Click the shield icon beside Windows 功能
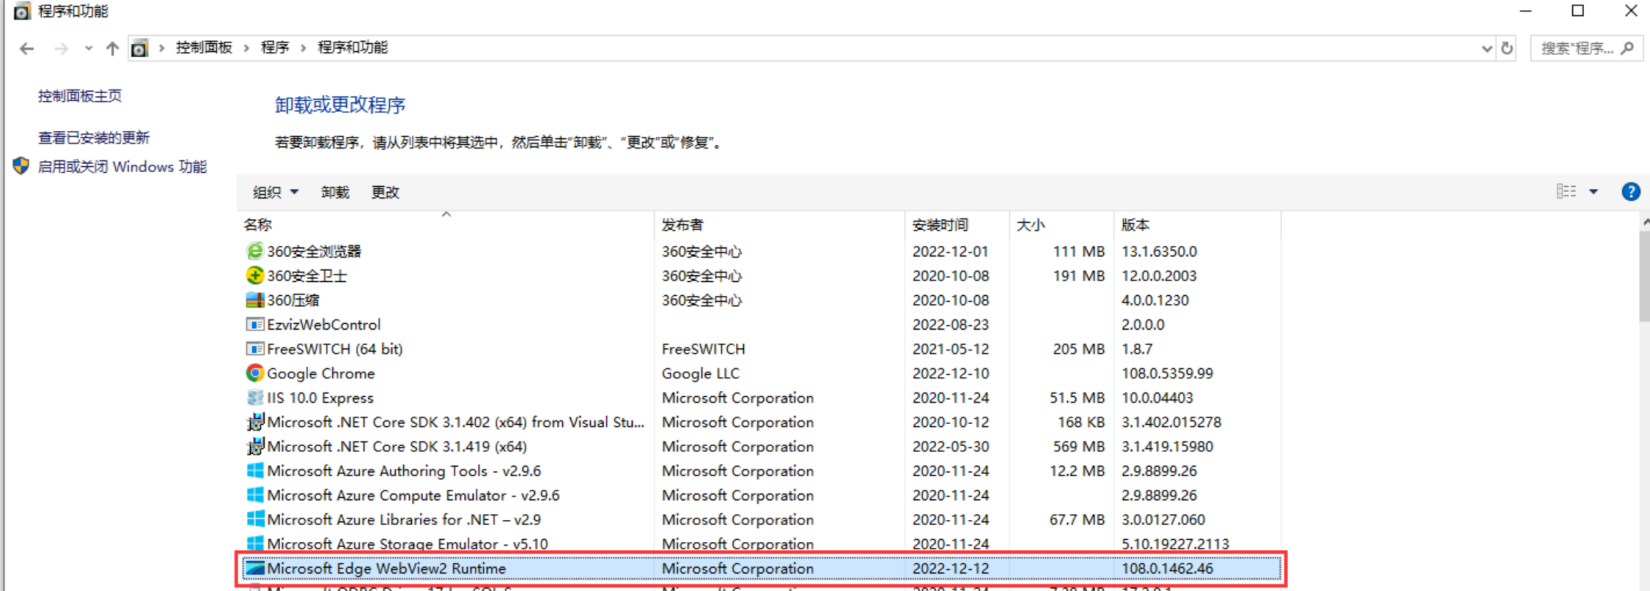The width and height of the screenshot is (1650, 591). pos(21,166)
